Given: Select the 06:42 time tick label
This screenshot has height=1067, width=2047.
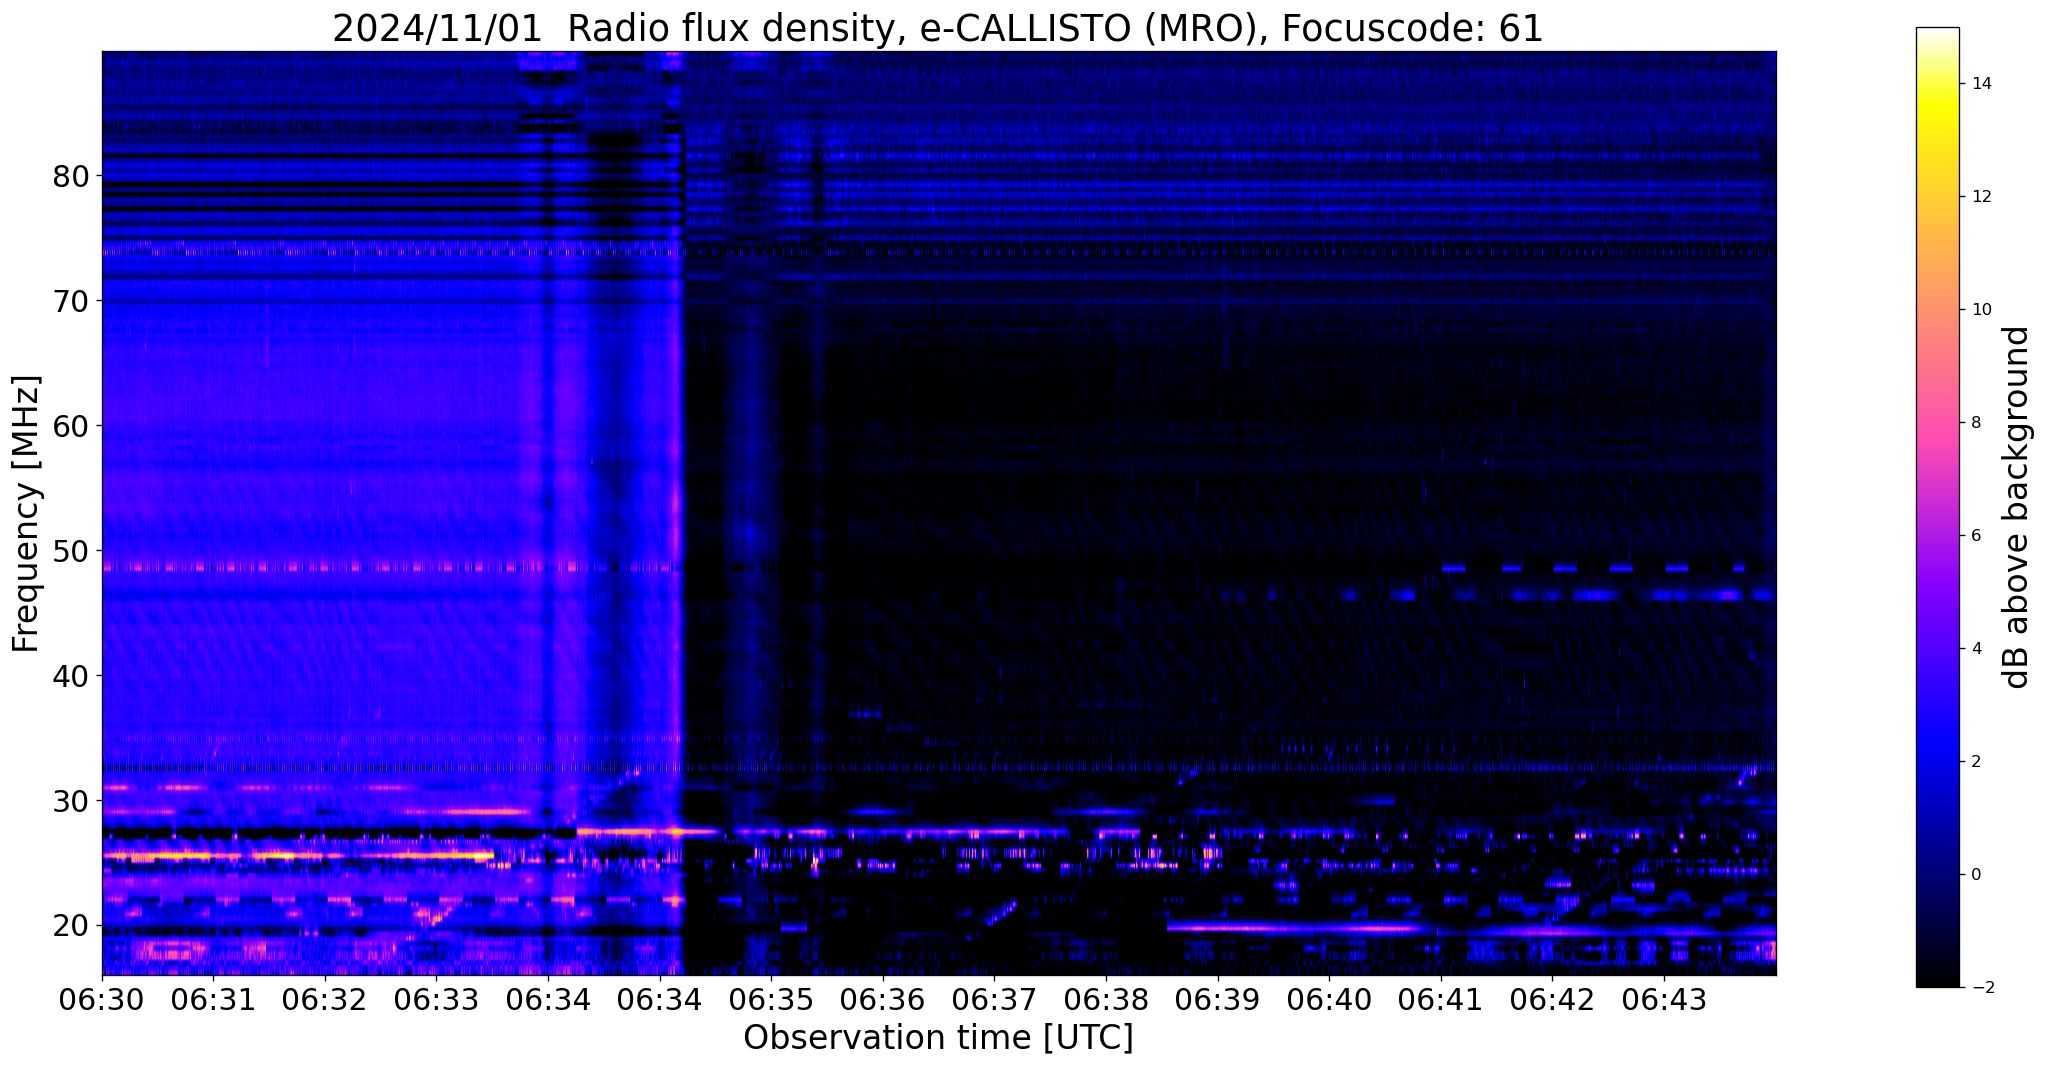Looking at the screenshot, I should [1552, 999].
